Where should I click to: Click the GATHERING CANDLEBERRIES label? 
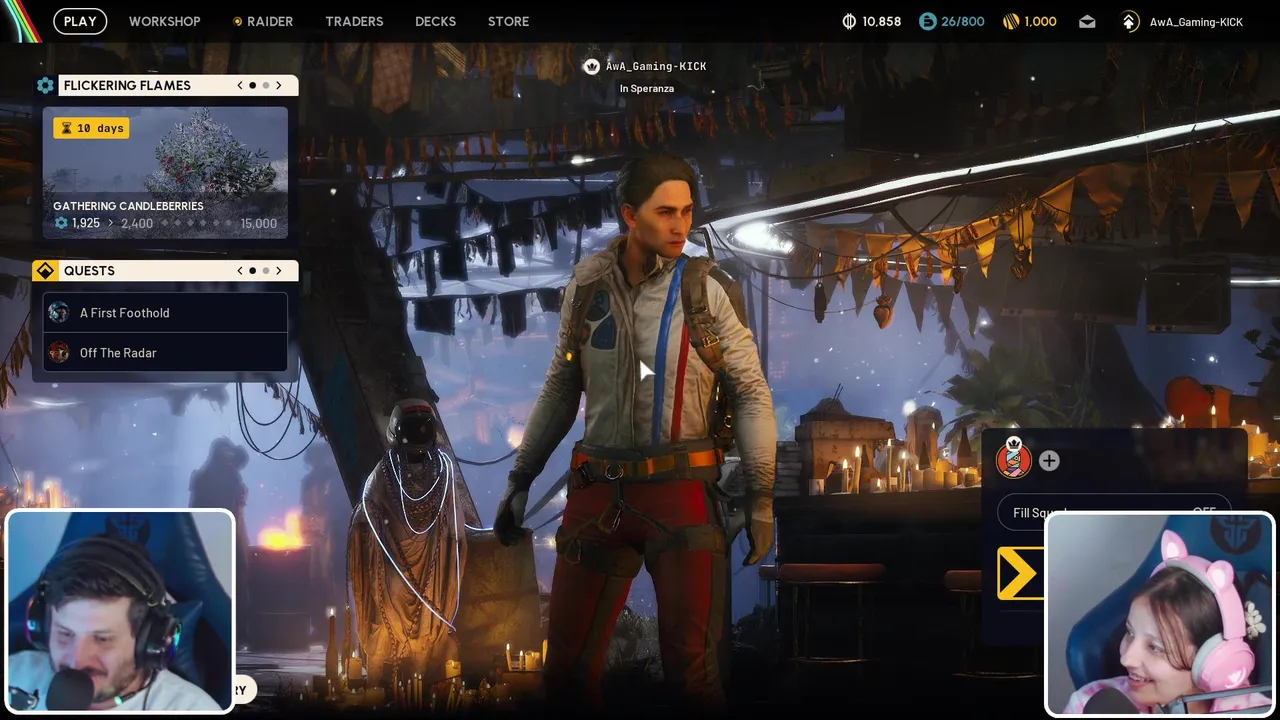(128, 206)
